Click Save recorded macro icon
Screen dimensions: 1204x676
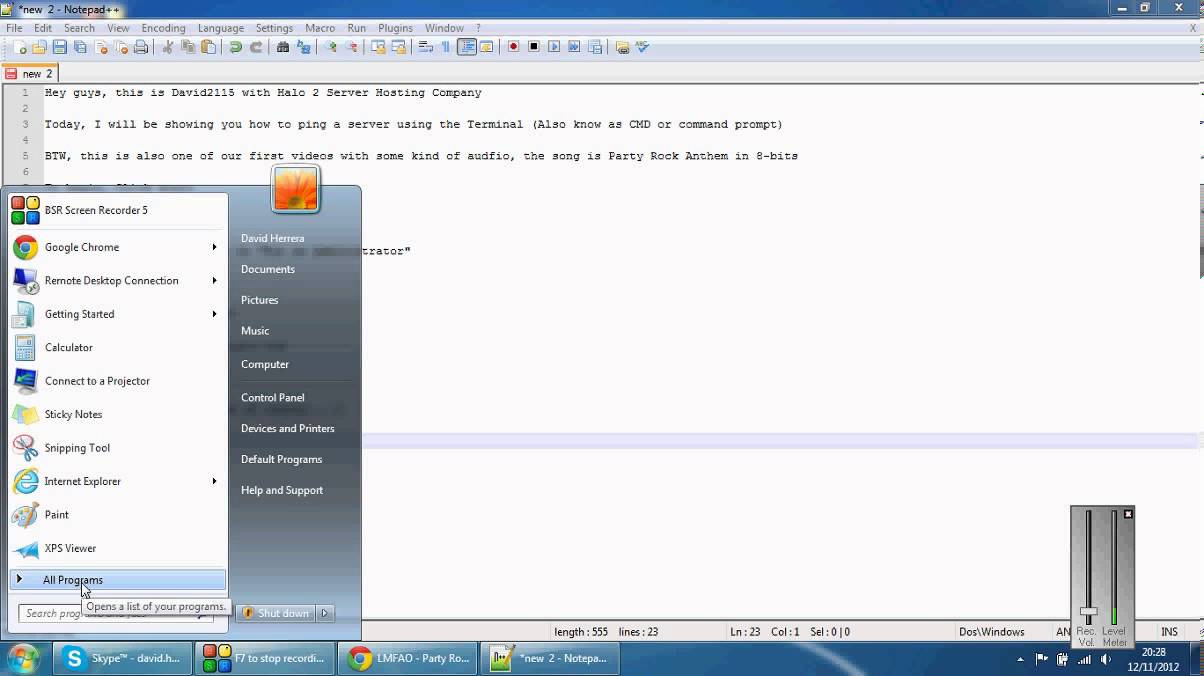tap(595, 47)
